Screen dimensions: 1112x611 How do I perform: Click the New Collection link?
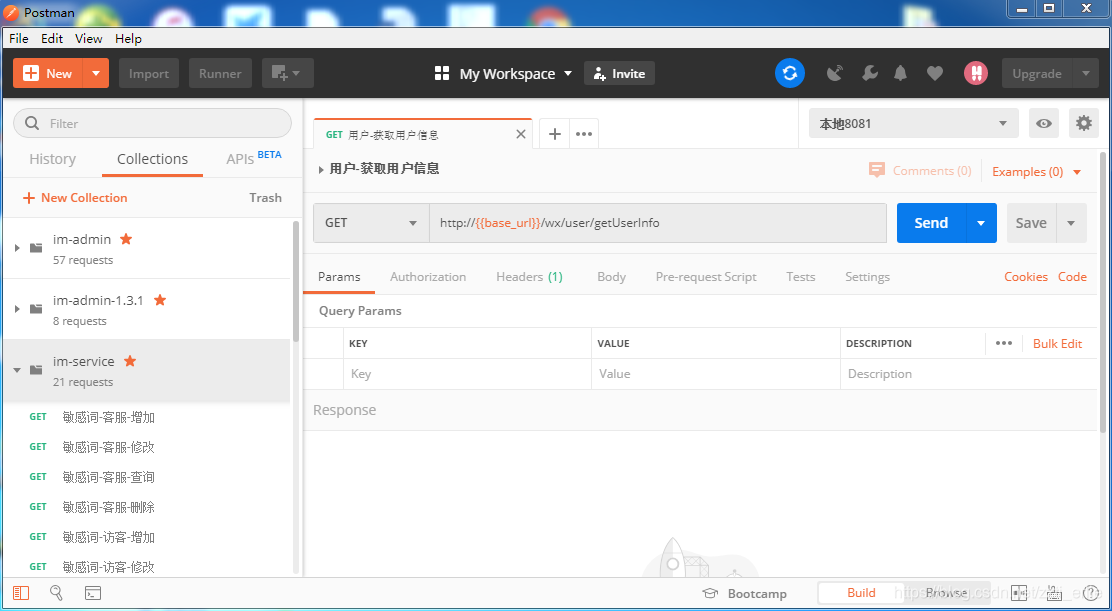(75, 198)
